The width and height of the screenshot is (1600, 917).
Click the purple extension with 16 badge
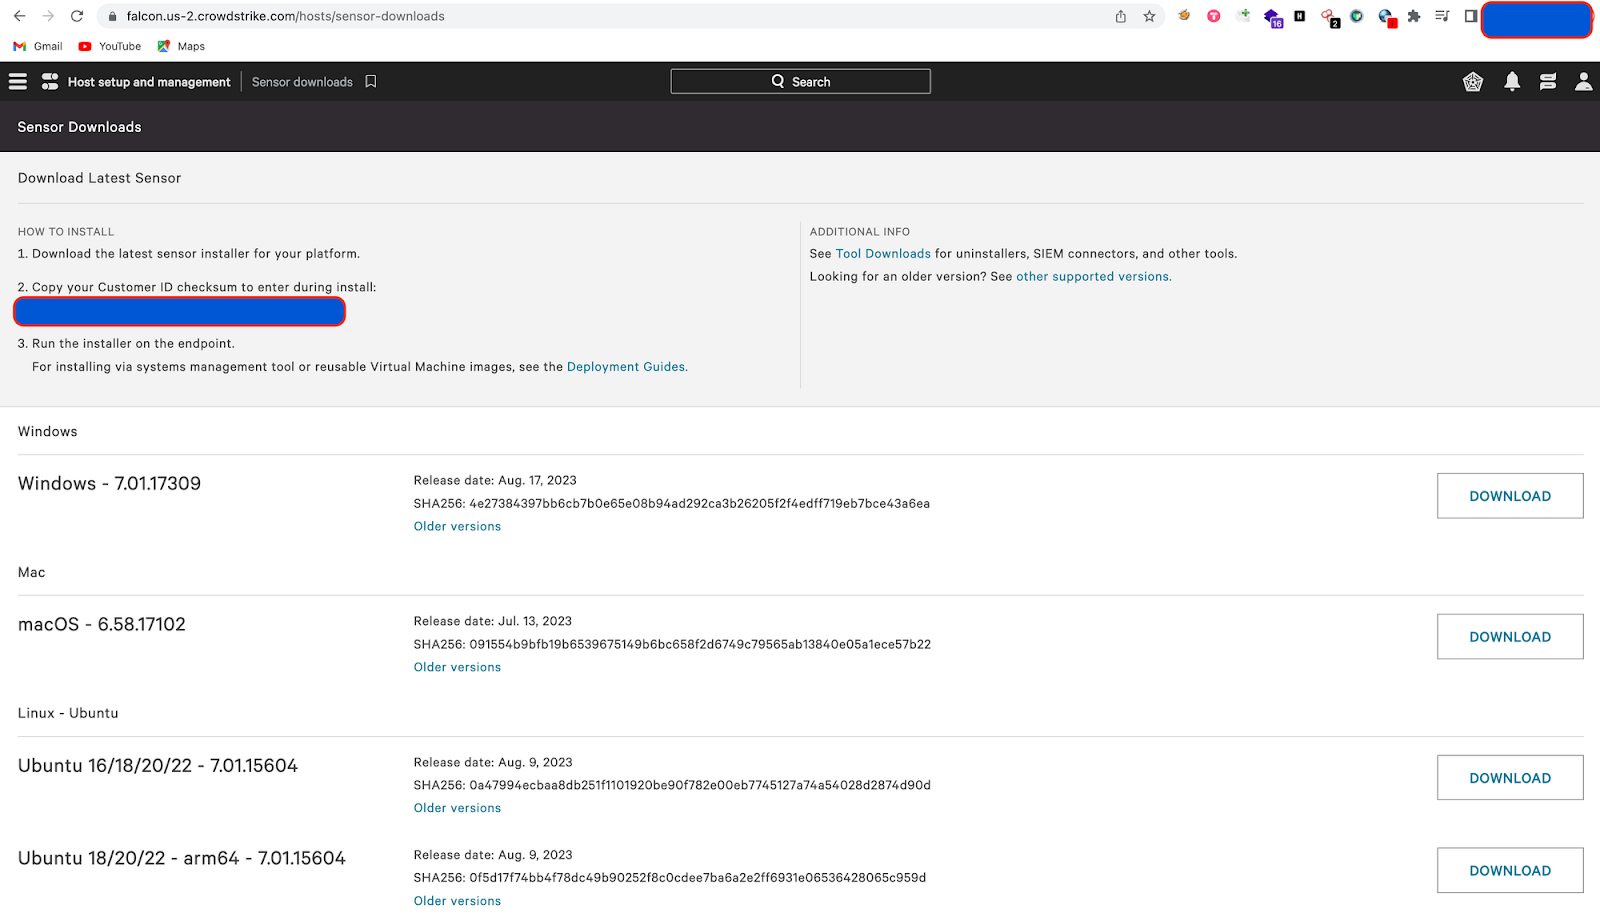point(1272,17)
